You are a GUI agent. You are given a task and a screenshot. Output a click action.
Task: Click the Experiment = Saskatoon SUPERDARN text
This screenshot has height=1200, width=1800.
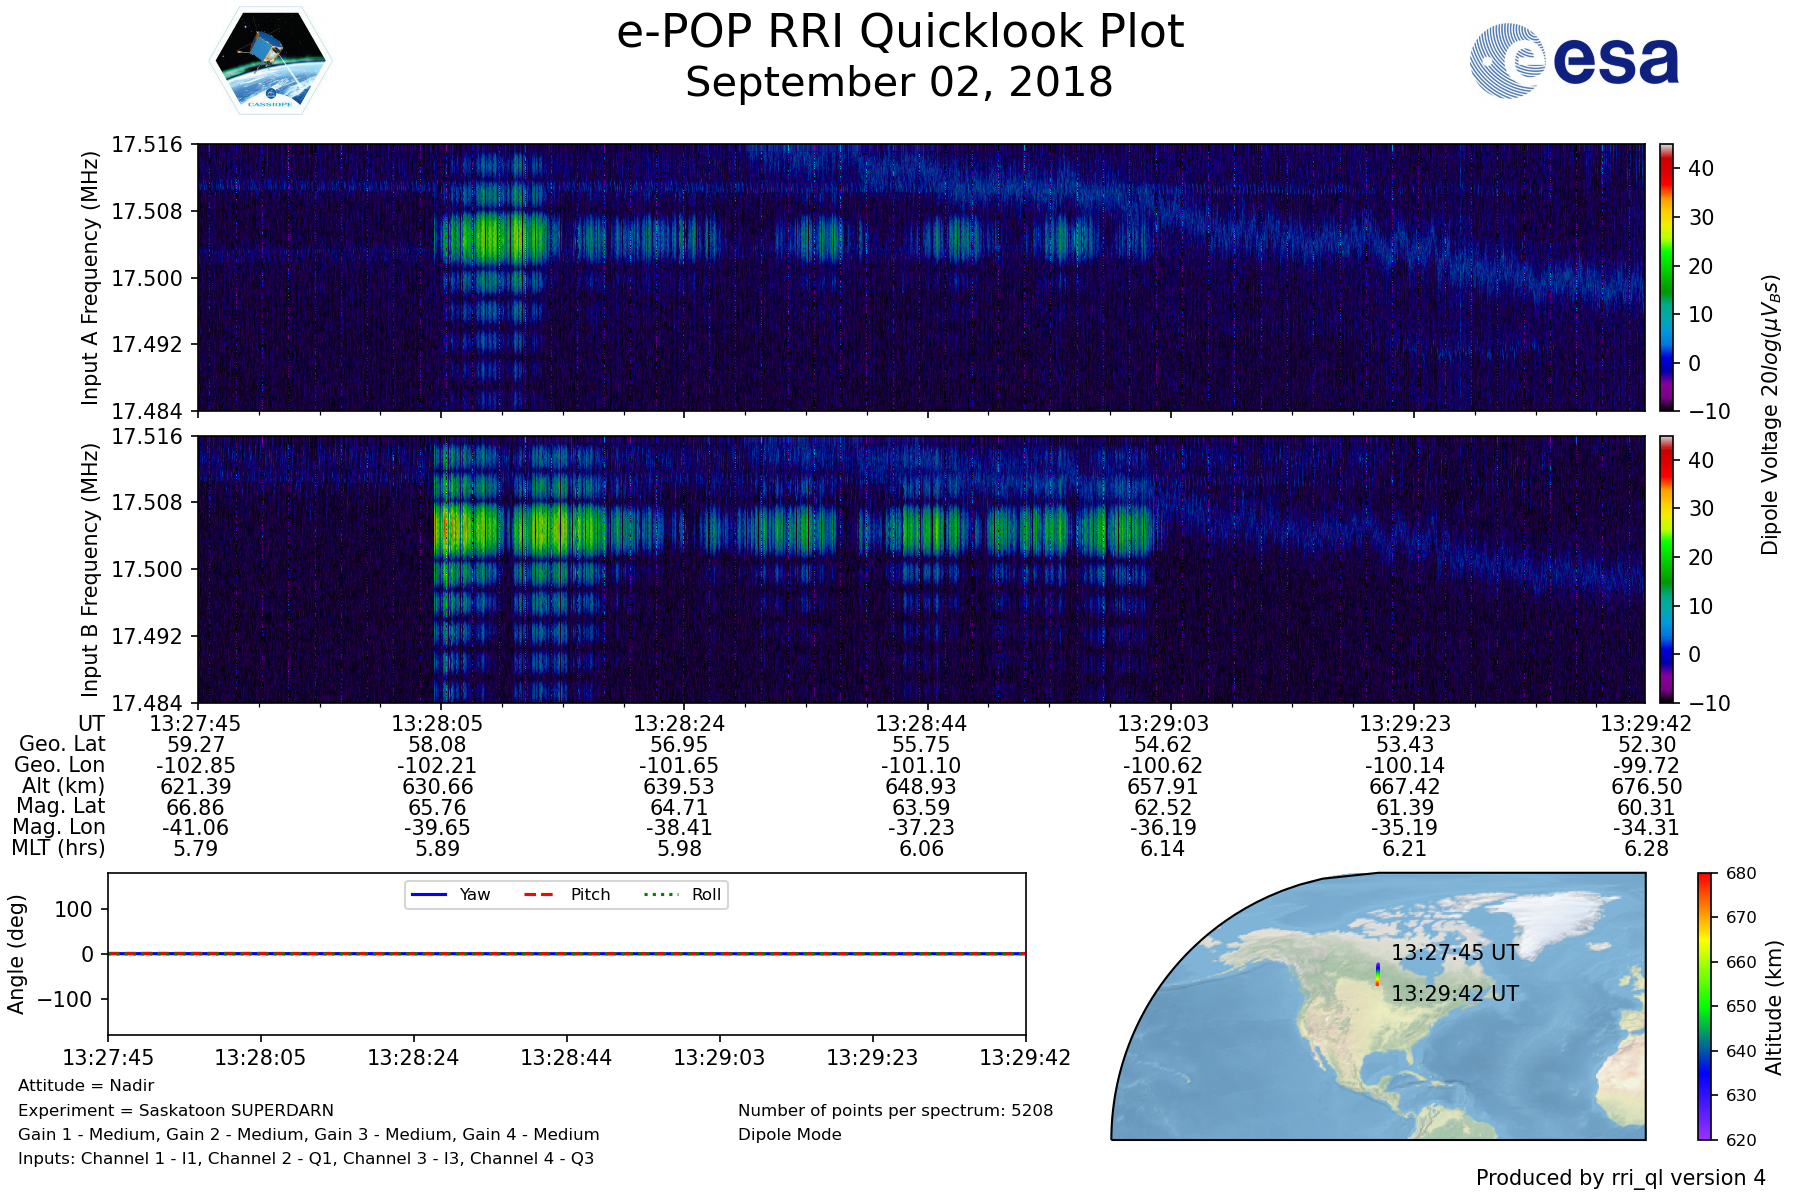pos(176,1110)
